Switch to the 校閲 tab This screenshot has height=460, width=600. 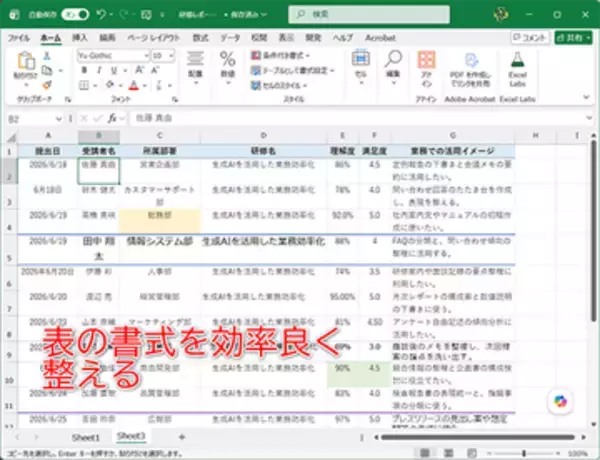[x=259, y=38]
